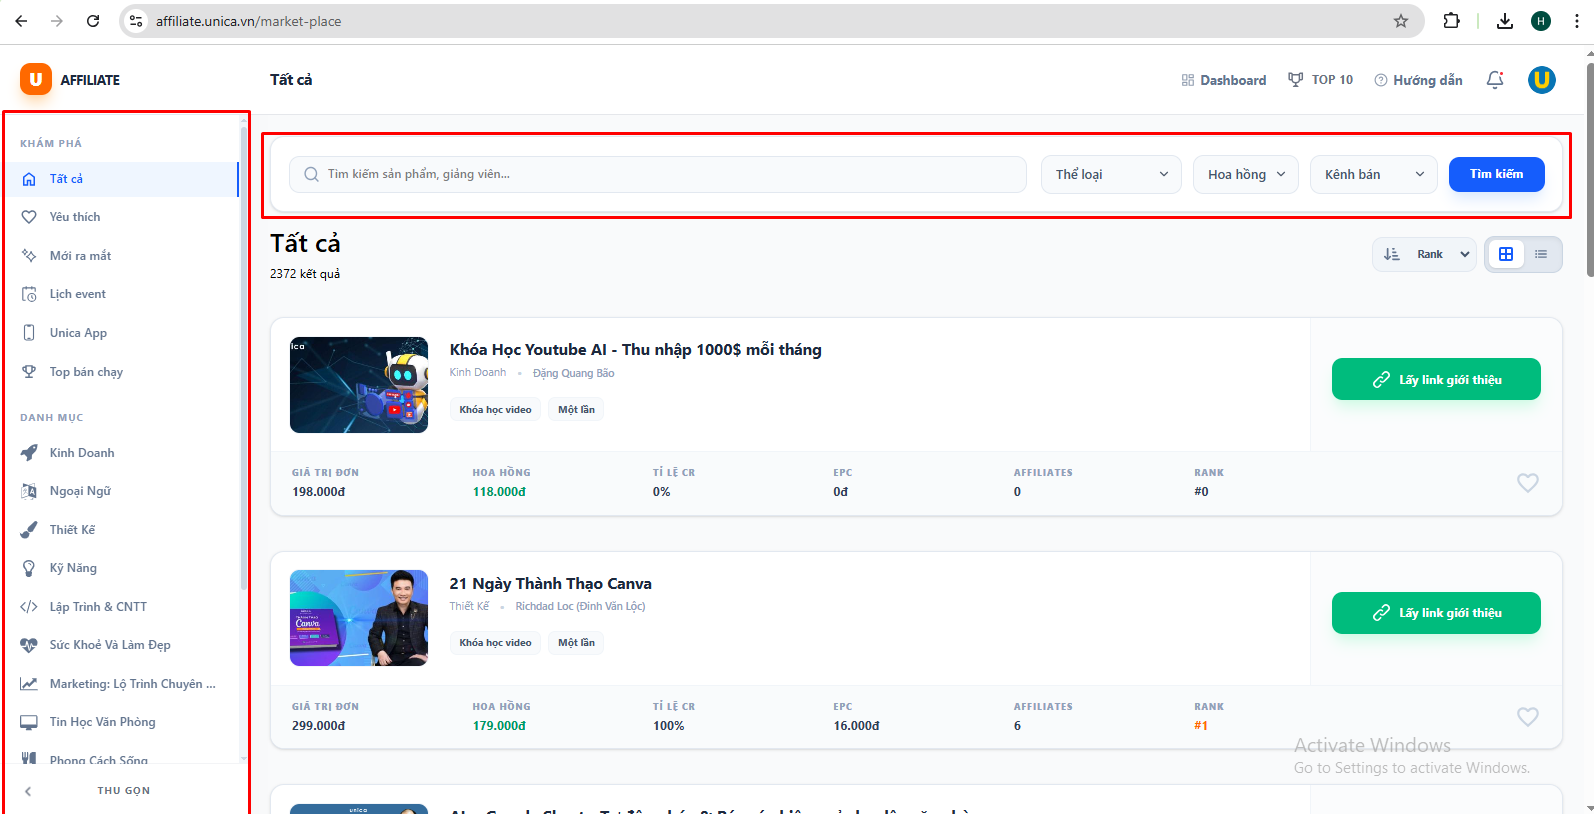
Task: Switch to grid view layout
Action: click(1506, 254)
